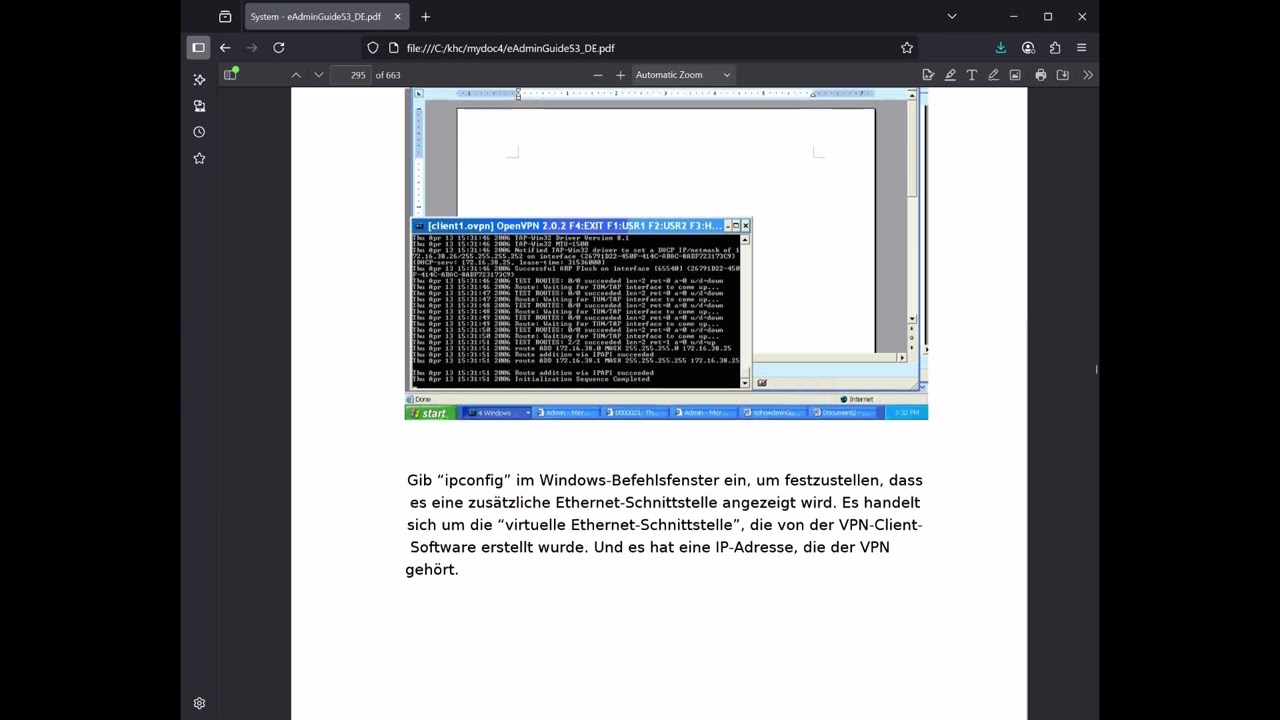The height and width of the screenshot is (720, 1280).
Task: Open the tracking protection shield icon
Action: [373, 47]
